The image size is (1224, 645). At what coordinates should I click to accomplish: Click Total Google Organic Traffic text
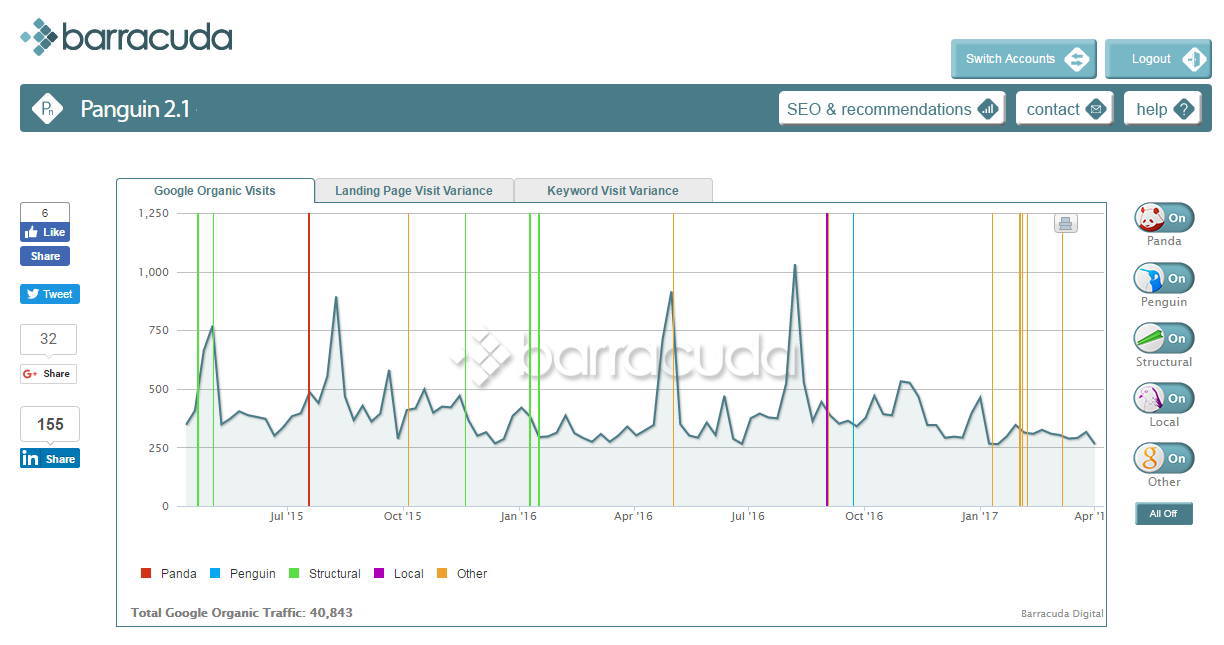click(242, 612)
